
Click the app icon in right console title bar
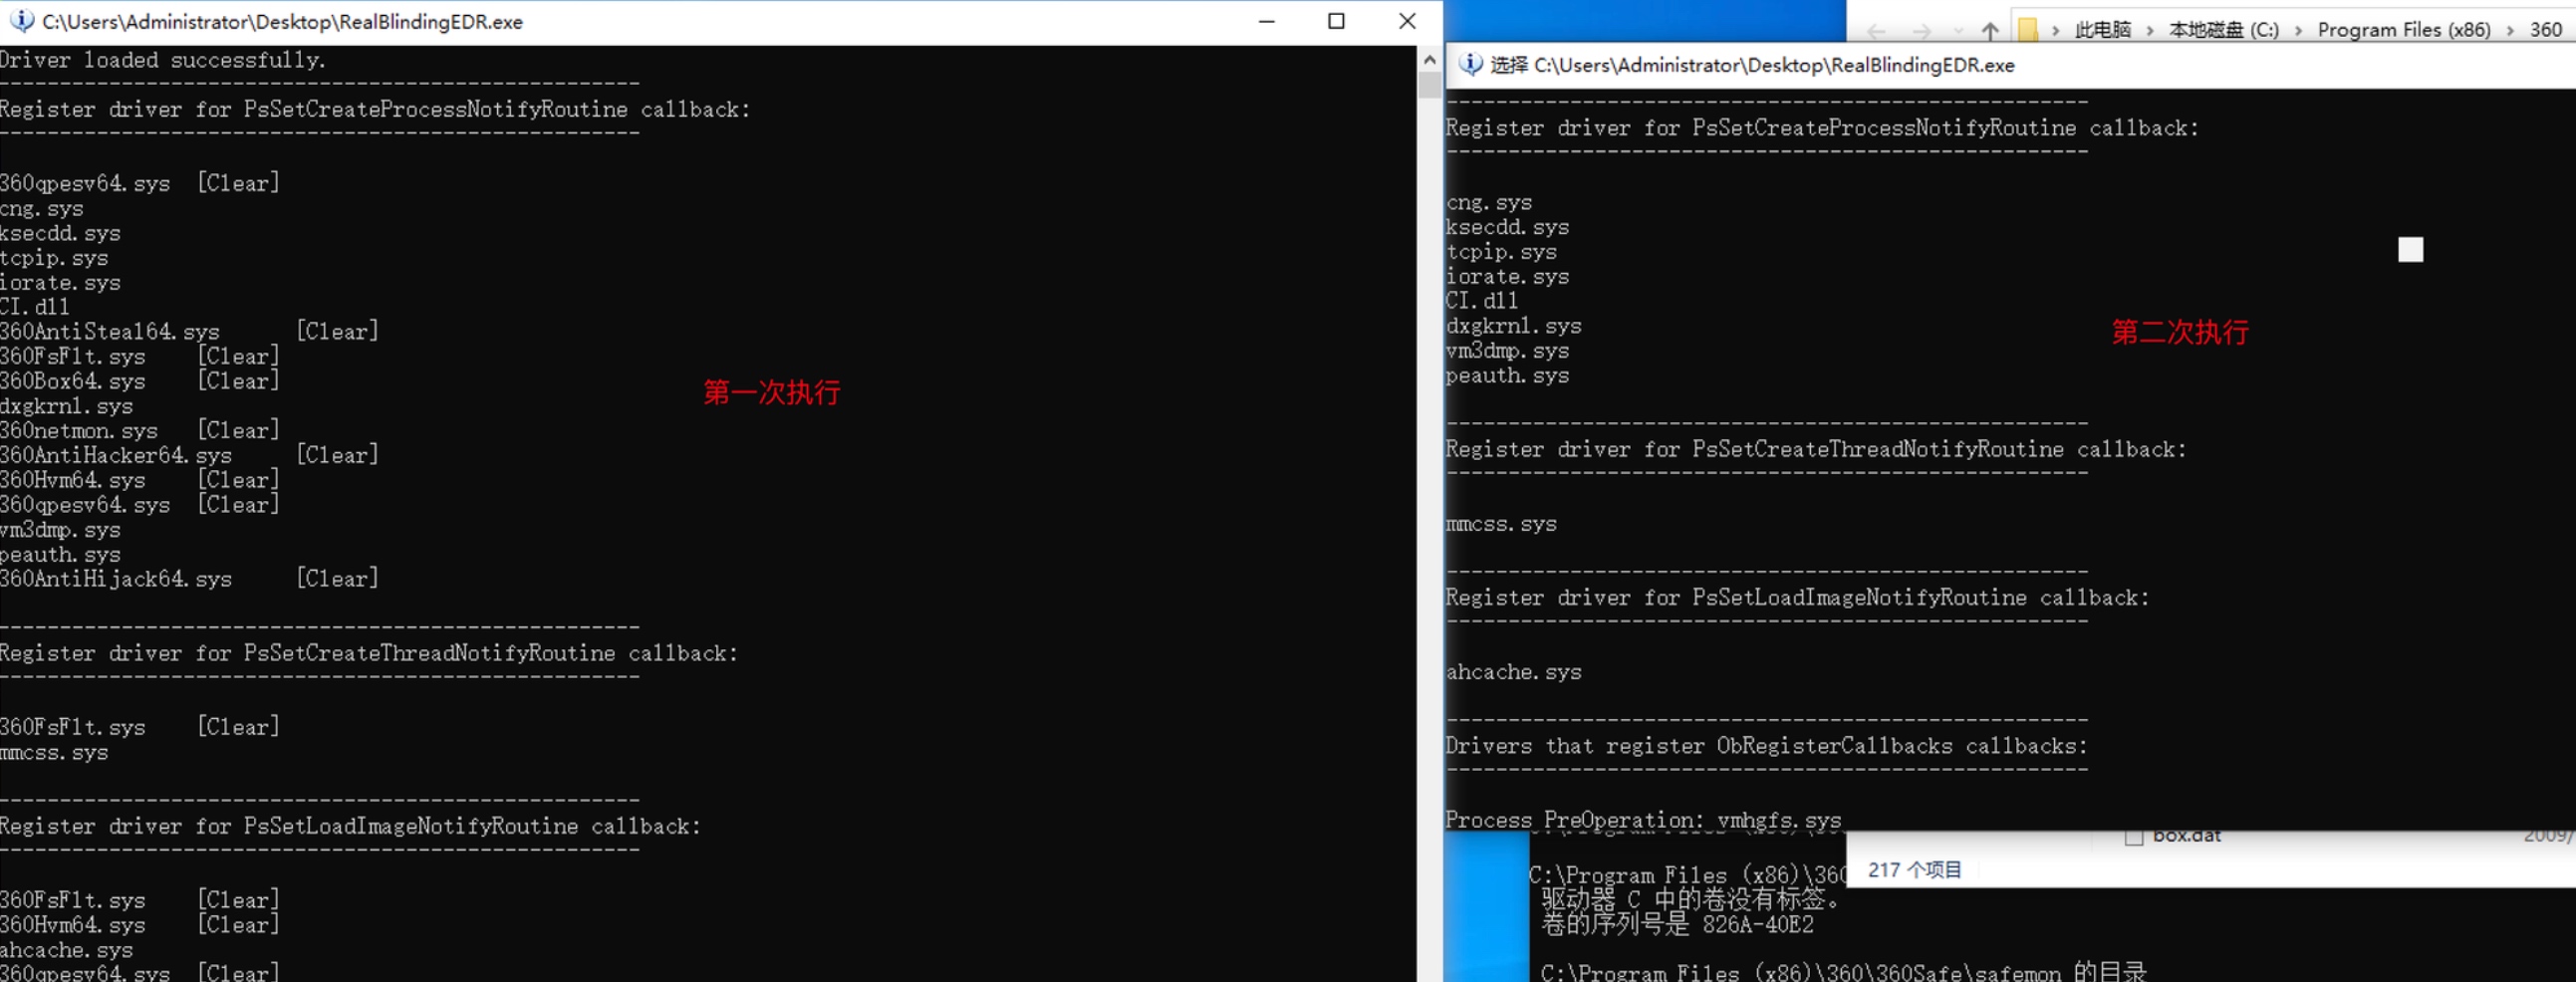1470,65
